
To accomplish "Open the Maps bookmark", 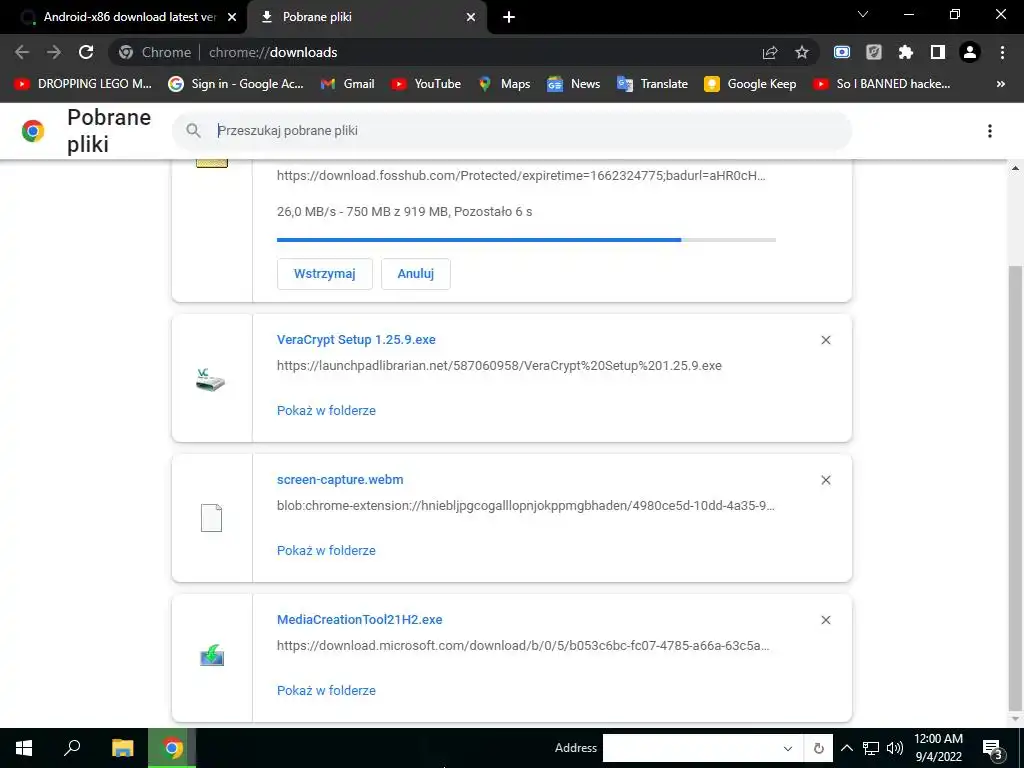I will tap(504, 84).
